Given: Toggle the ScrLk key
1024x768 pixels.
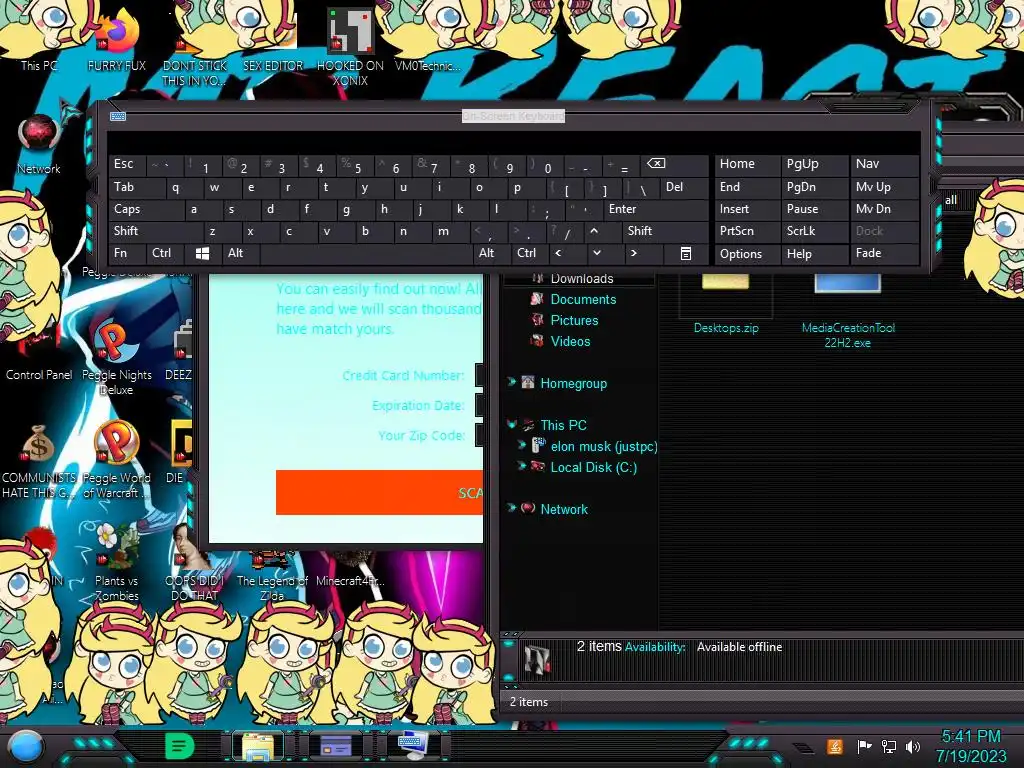Looking at the screenshot, I should 814,231.
